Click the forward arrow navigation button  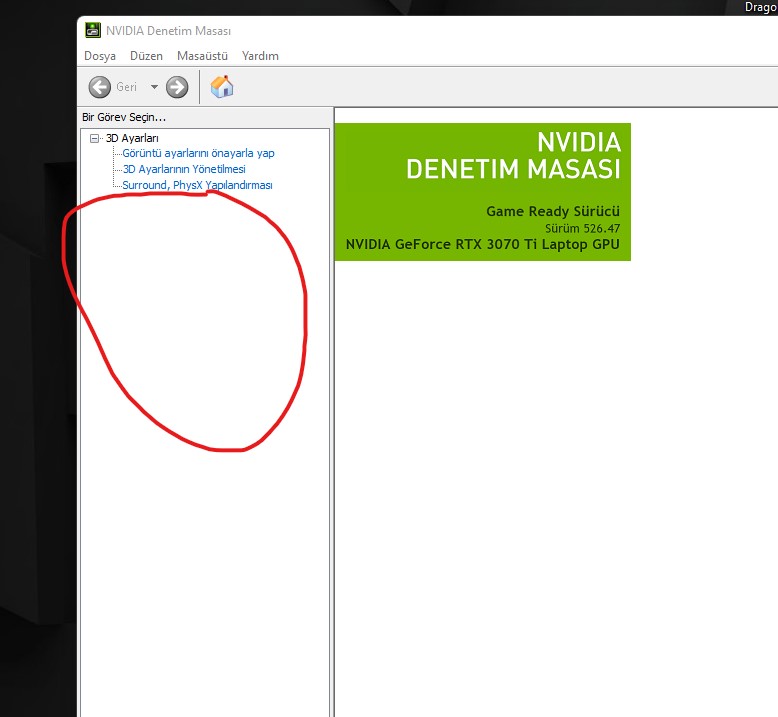(177, 87)
